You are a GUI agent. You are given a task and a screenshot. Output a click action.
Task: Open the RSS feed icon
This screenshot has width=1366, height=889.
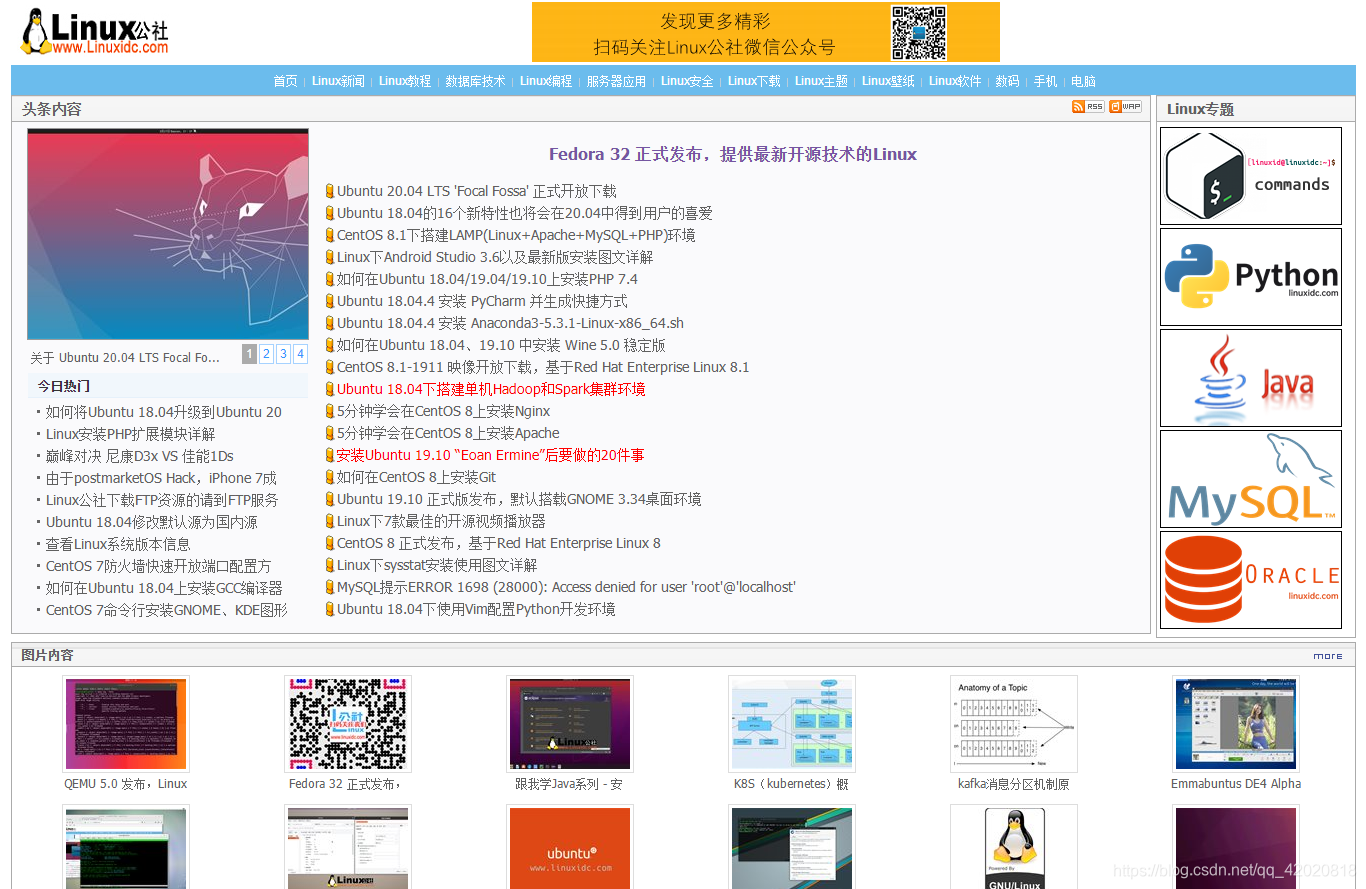click(1087, 106)
